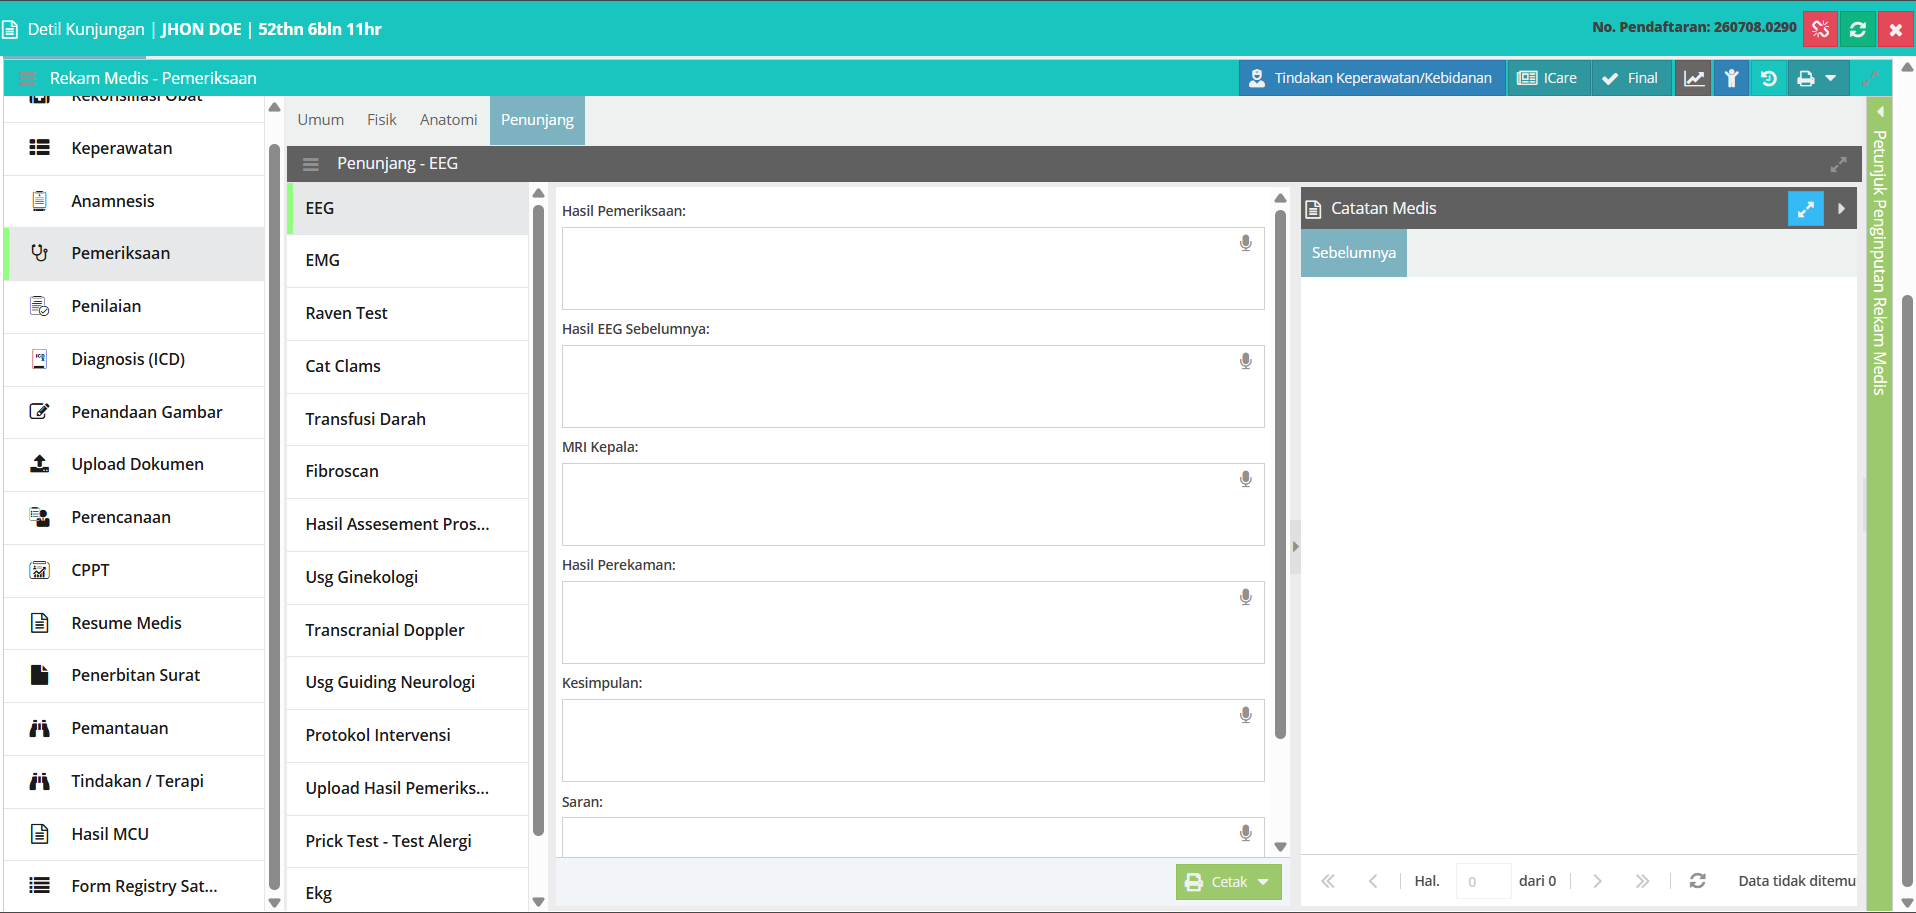Switch to the Fisik tab
1916x913 pixels.
click(x=381, y=120)
